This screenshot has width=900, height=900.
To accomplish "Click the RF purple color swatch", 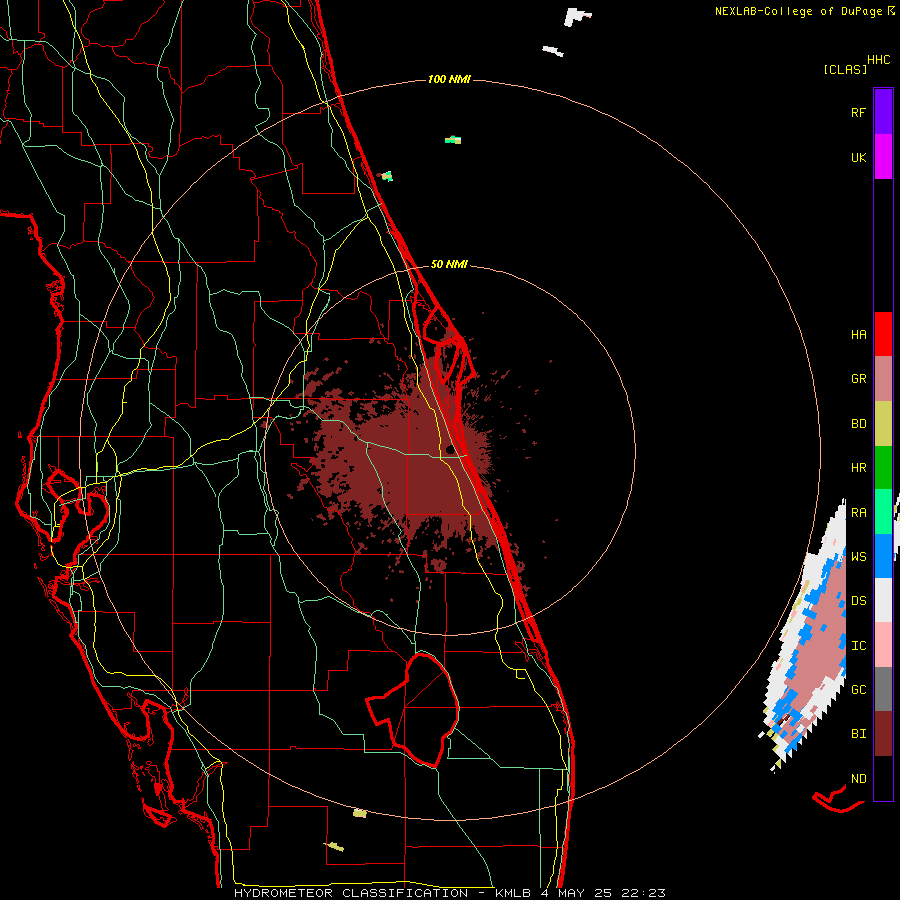I will 883,112.
